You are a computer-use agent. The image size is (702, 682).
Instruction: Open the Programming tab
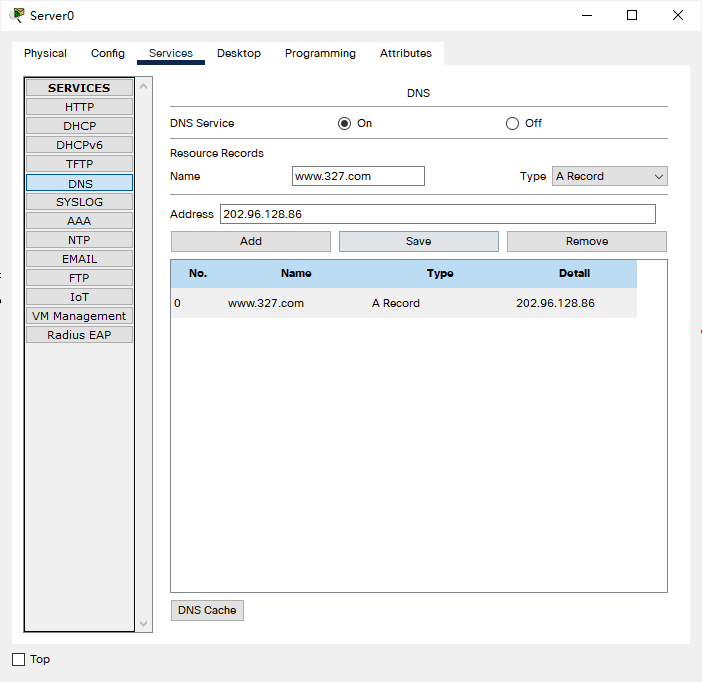point(320,53)
